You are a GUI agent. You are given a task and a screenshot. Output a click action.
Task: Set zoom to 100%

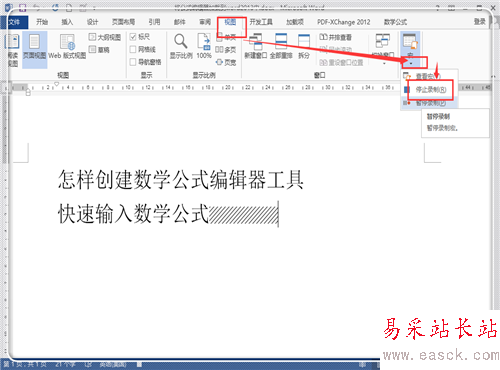[x=204, y=47]
